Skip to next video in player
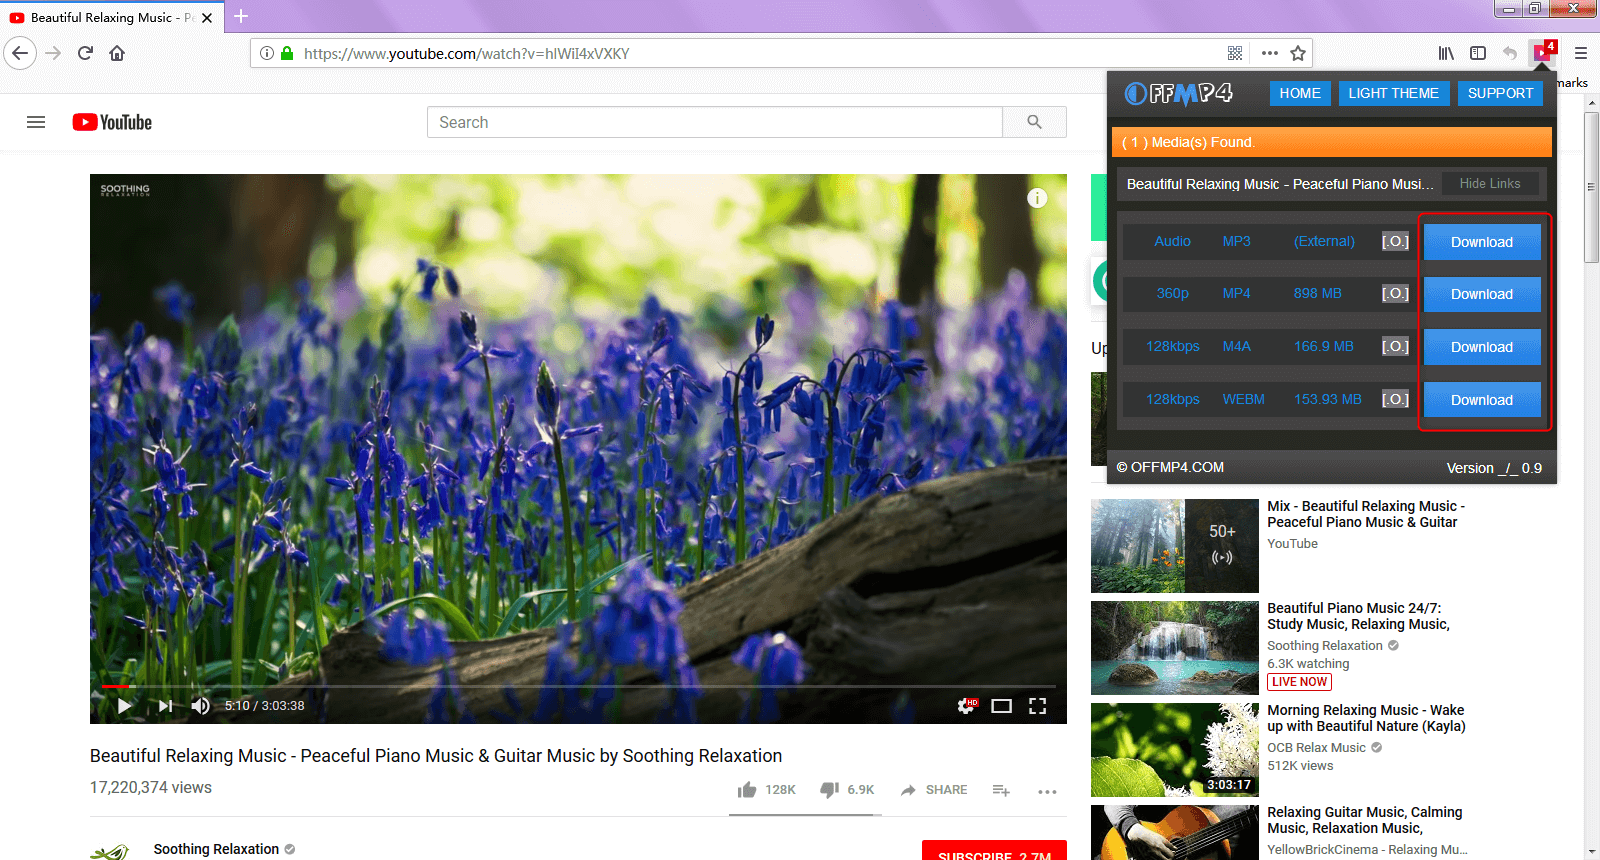The height and width of the screenshot is (860, 1600). tap(165, 706)
